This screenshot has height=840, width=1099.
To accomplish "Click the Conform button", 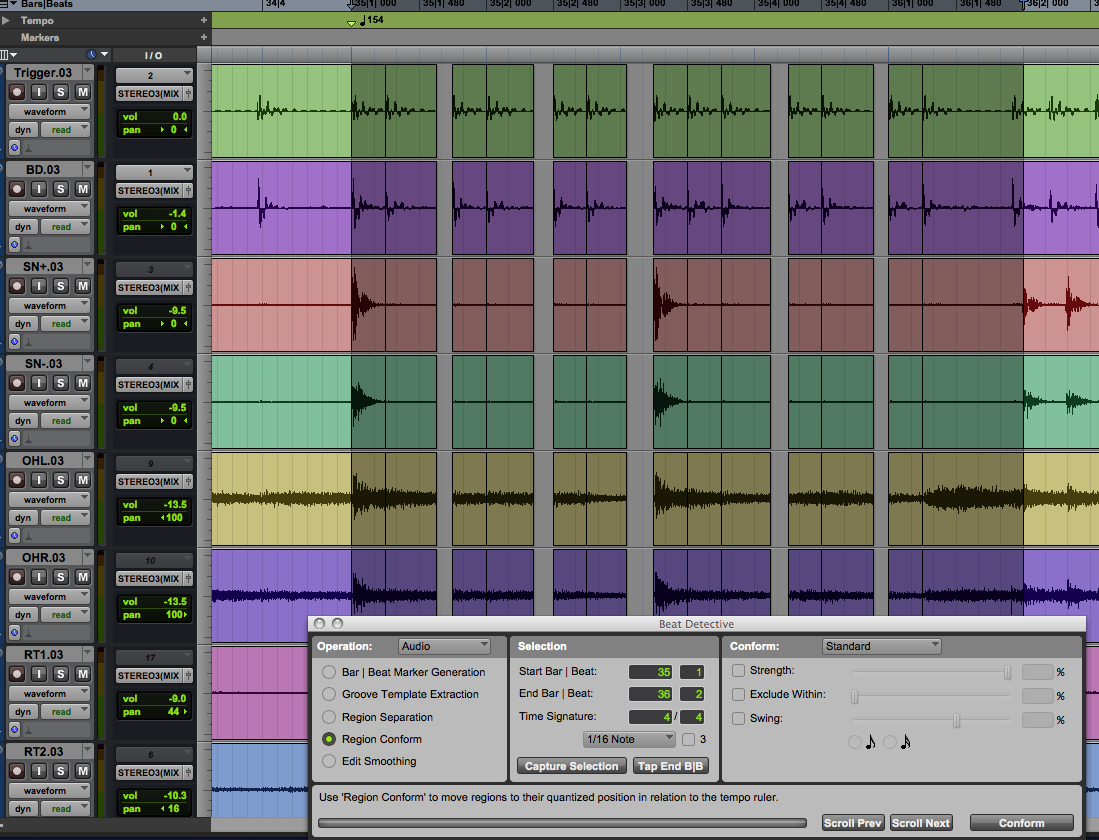I will (1021, 823).
